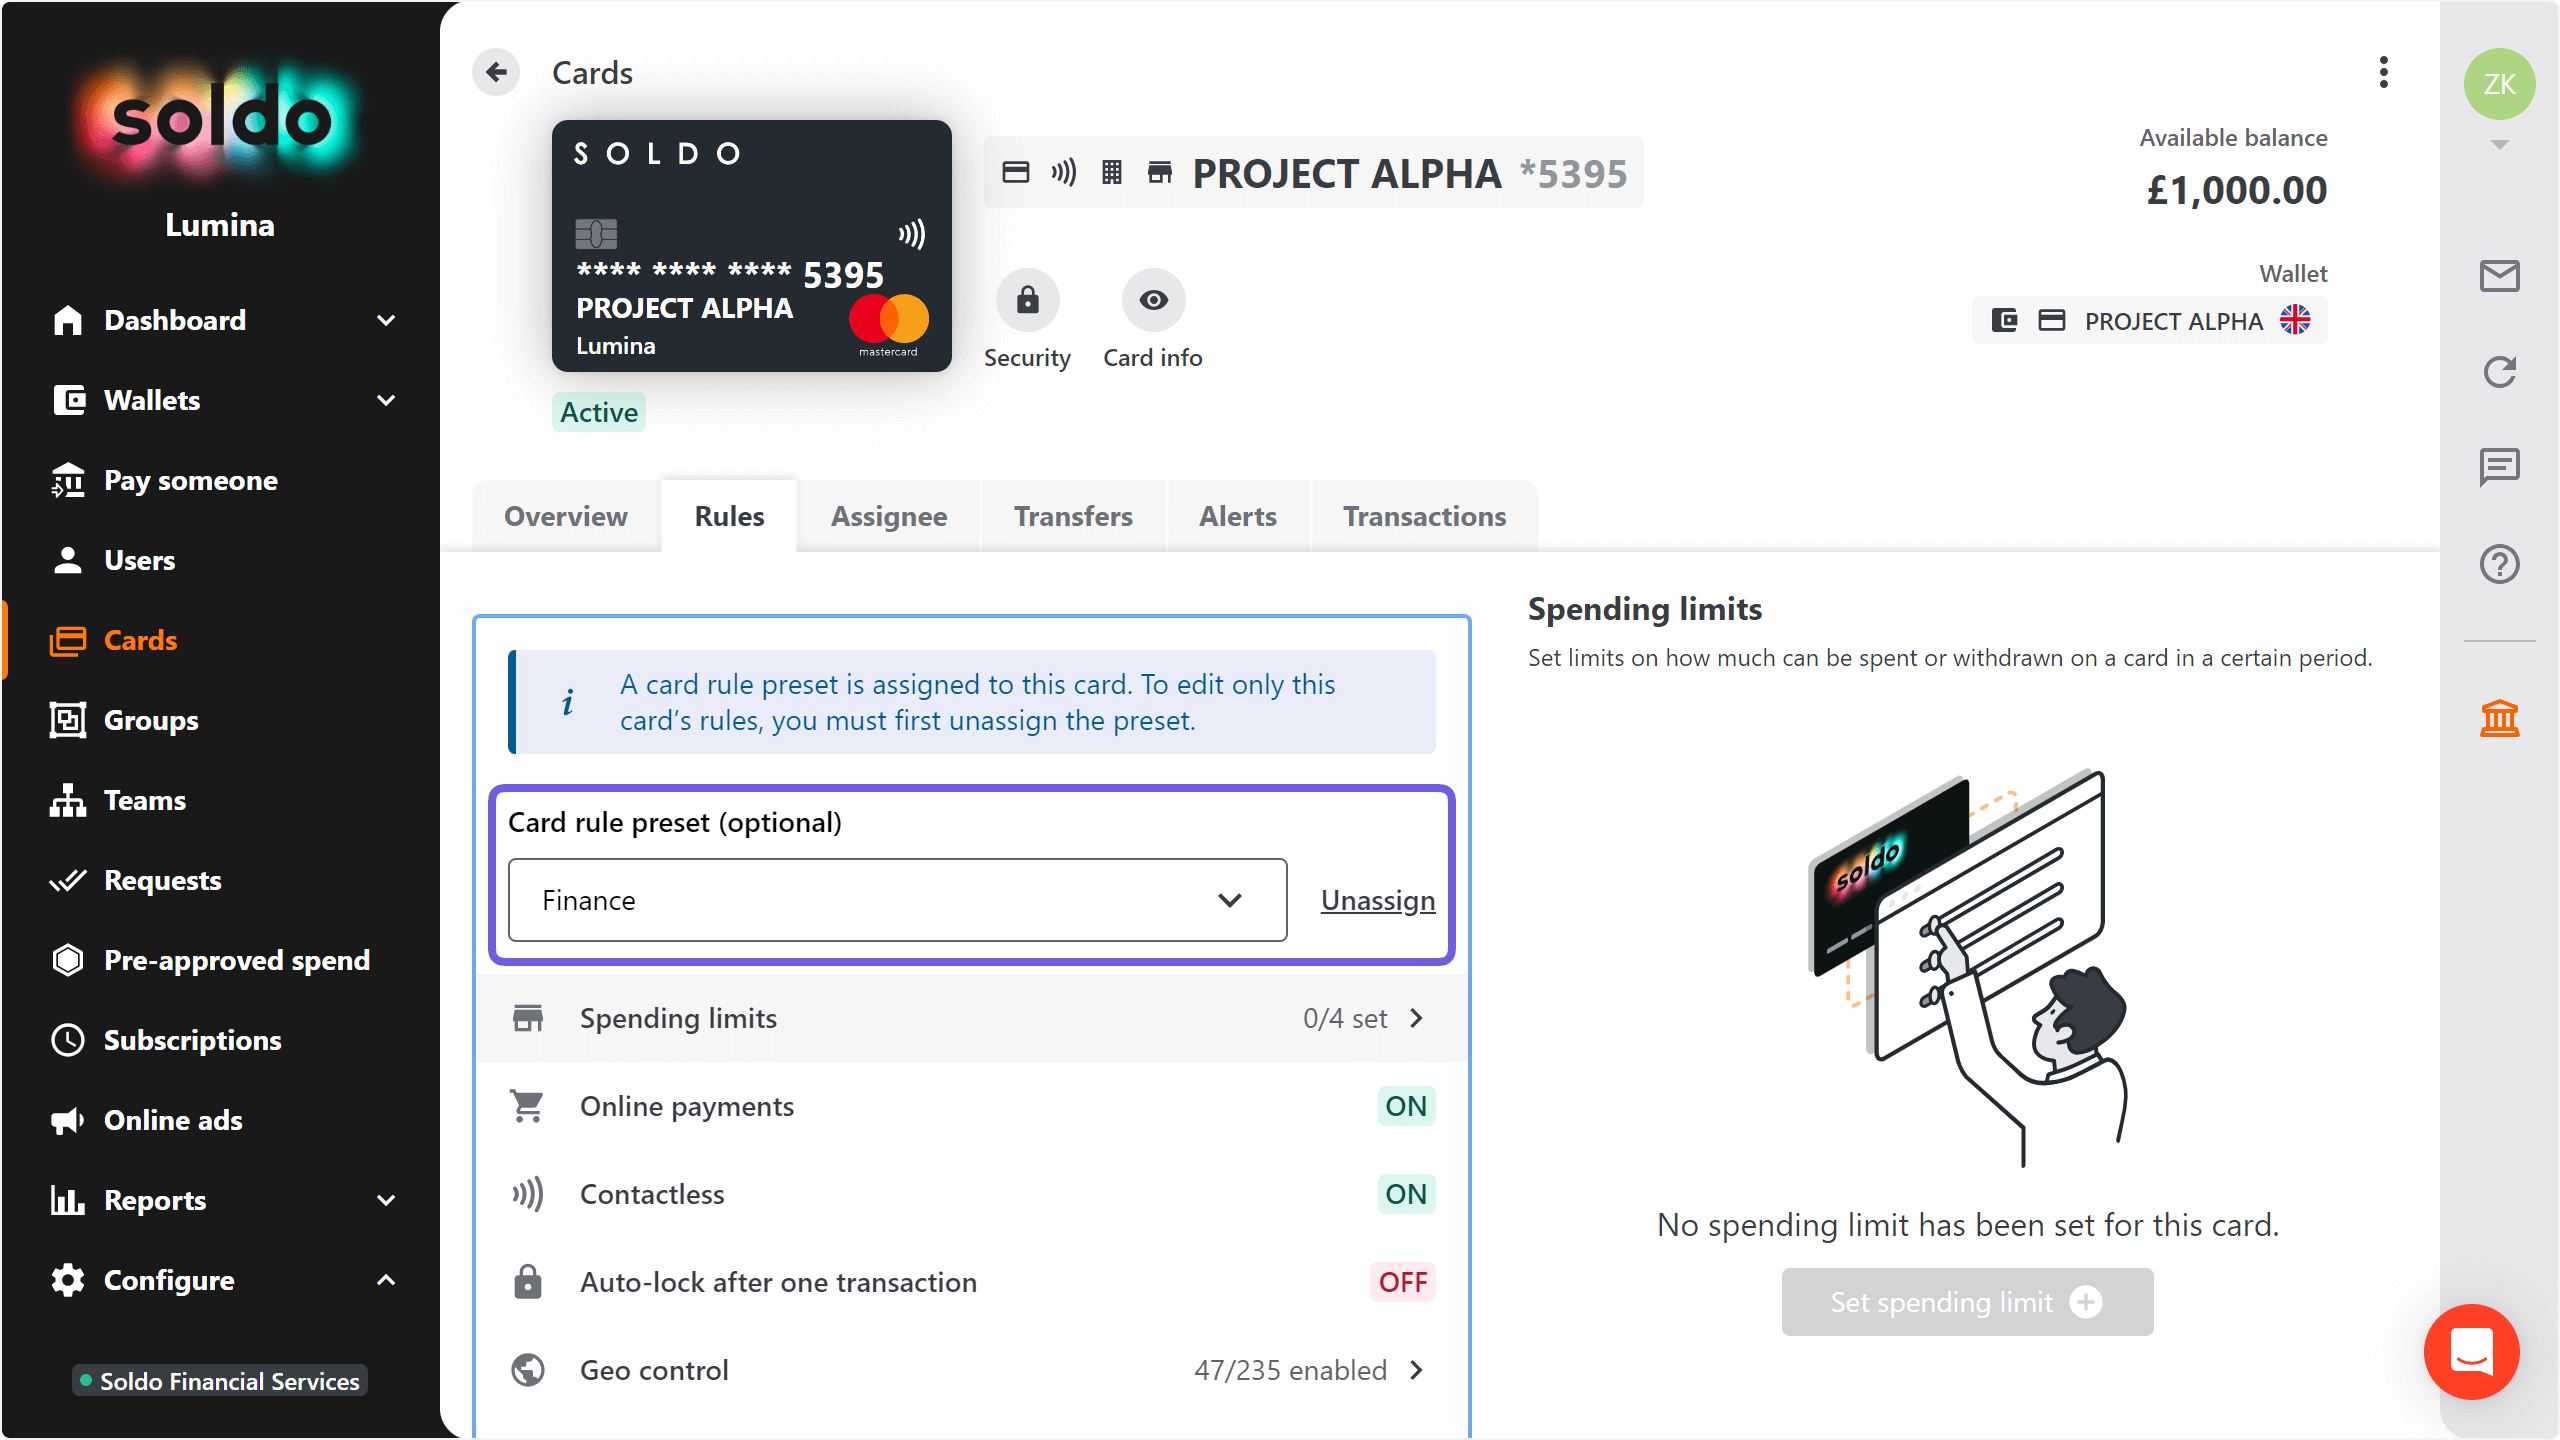Click the ZK user avatar
The image size is (2560, 1440).
[x=2499, y=84]
